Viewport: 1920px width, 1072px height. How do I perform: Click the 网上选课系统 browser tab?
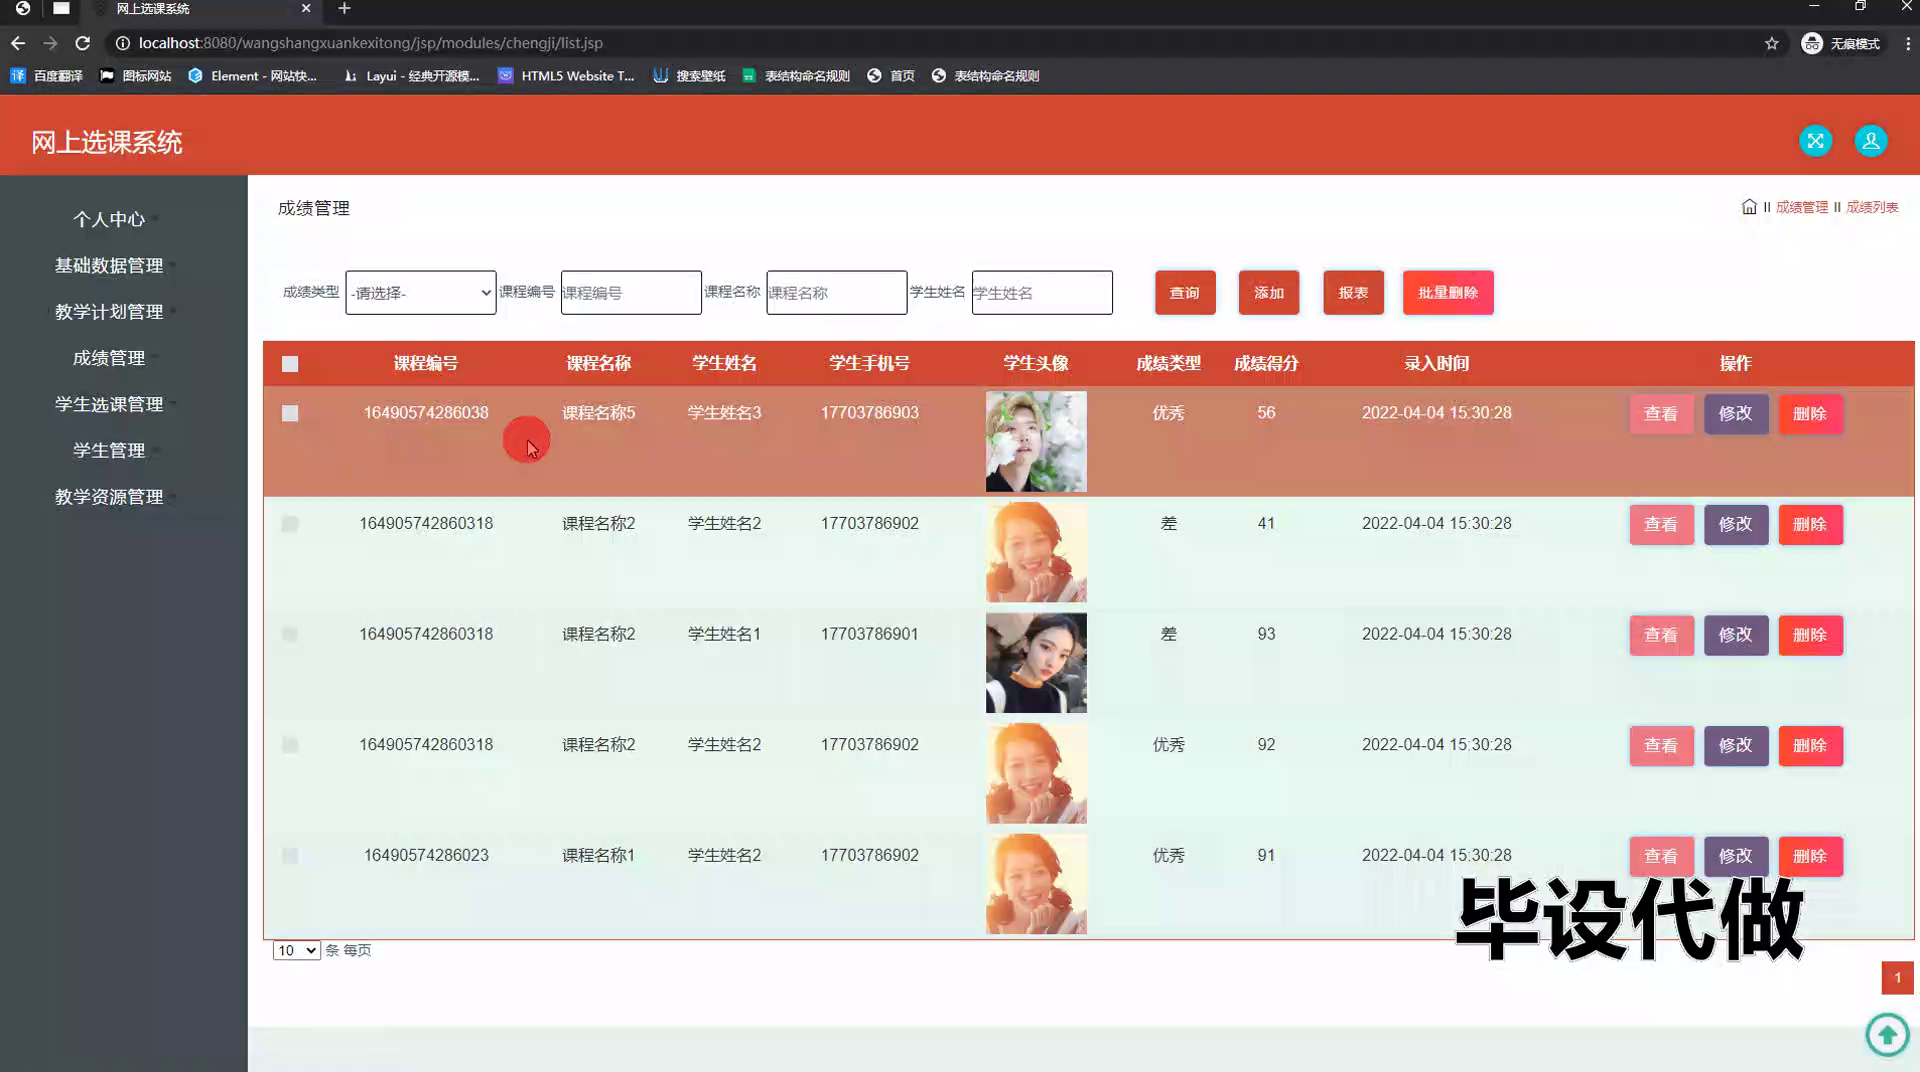point(200,9)
